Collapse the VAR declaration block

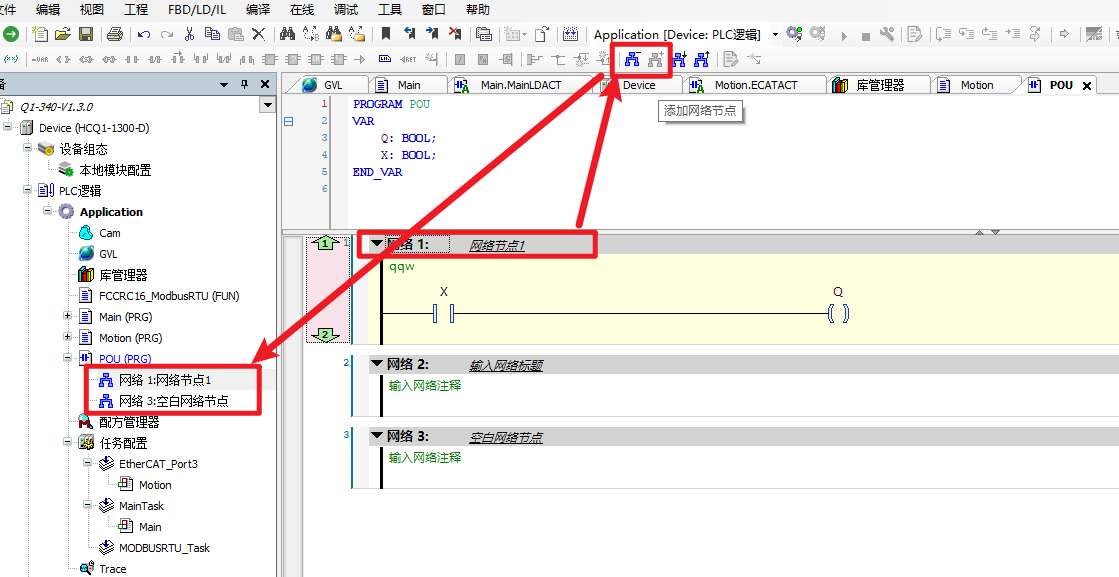point(289,121)
